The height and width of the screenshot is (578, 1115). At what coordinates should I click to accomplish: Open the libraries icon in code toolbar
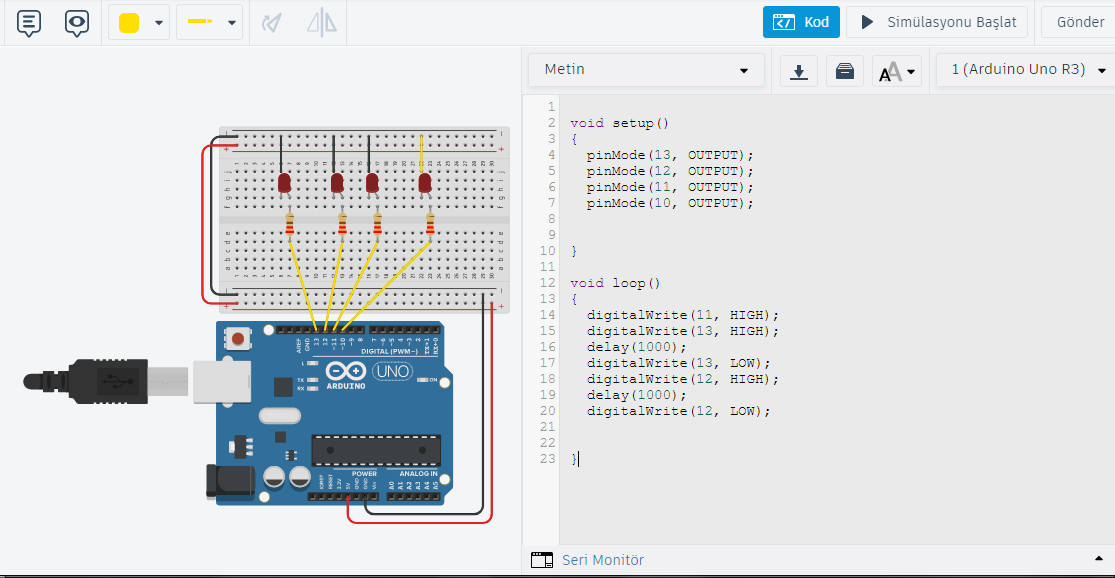click(x=844, y=71)
